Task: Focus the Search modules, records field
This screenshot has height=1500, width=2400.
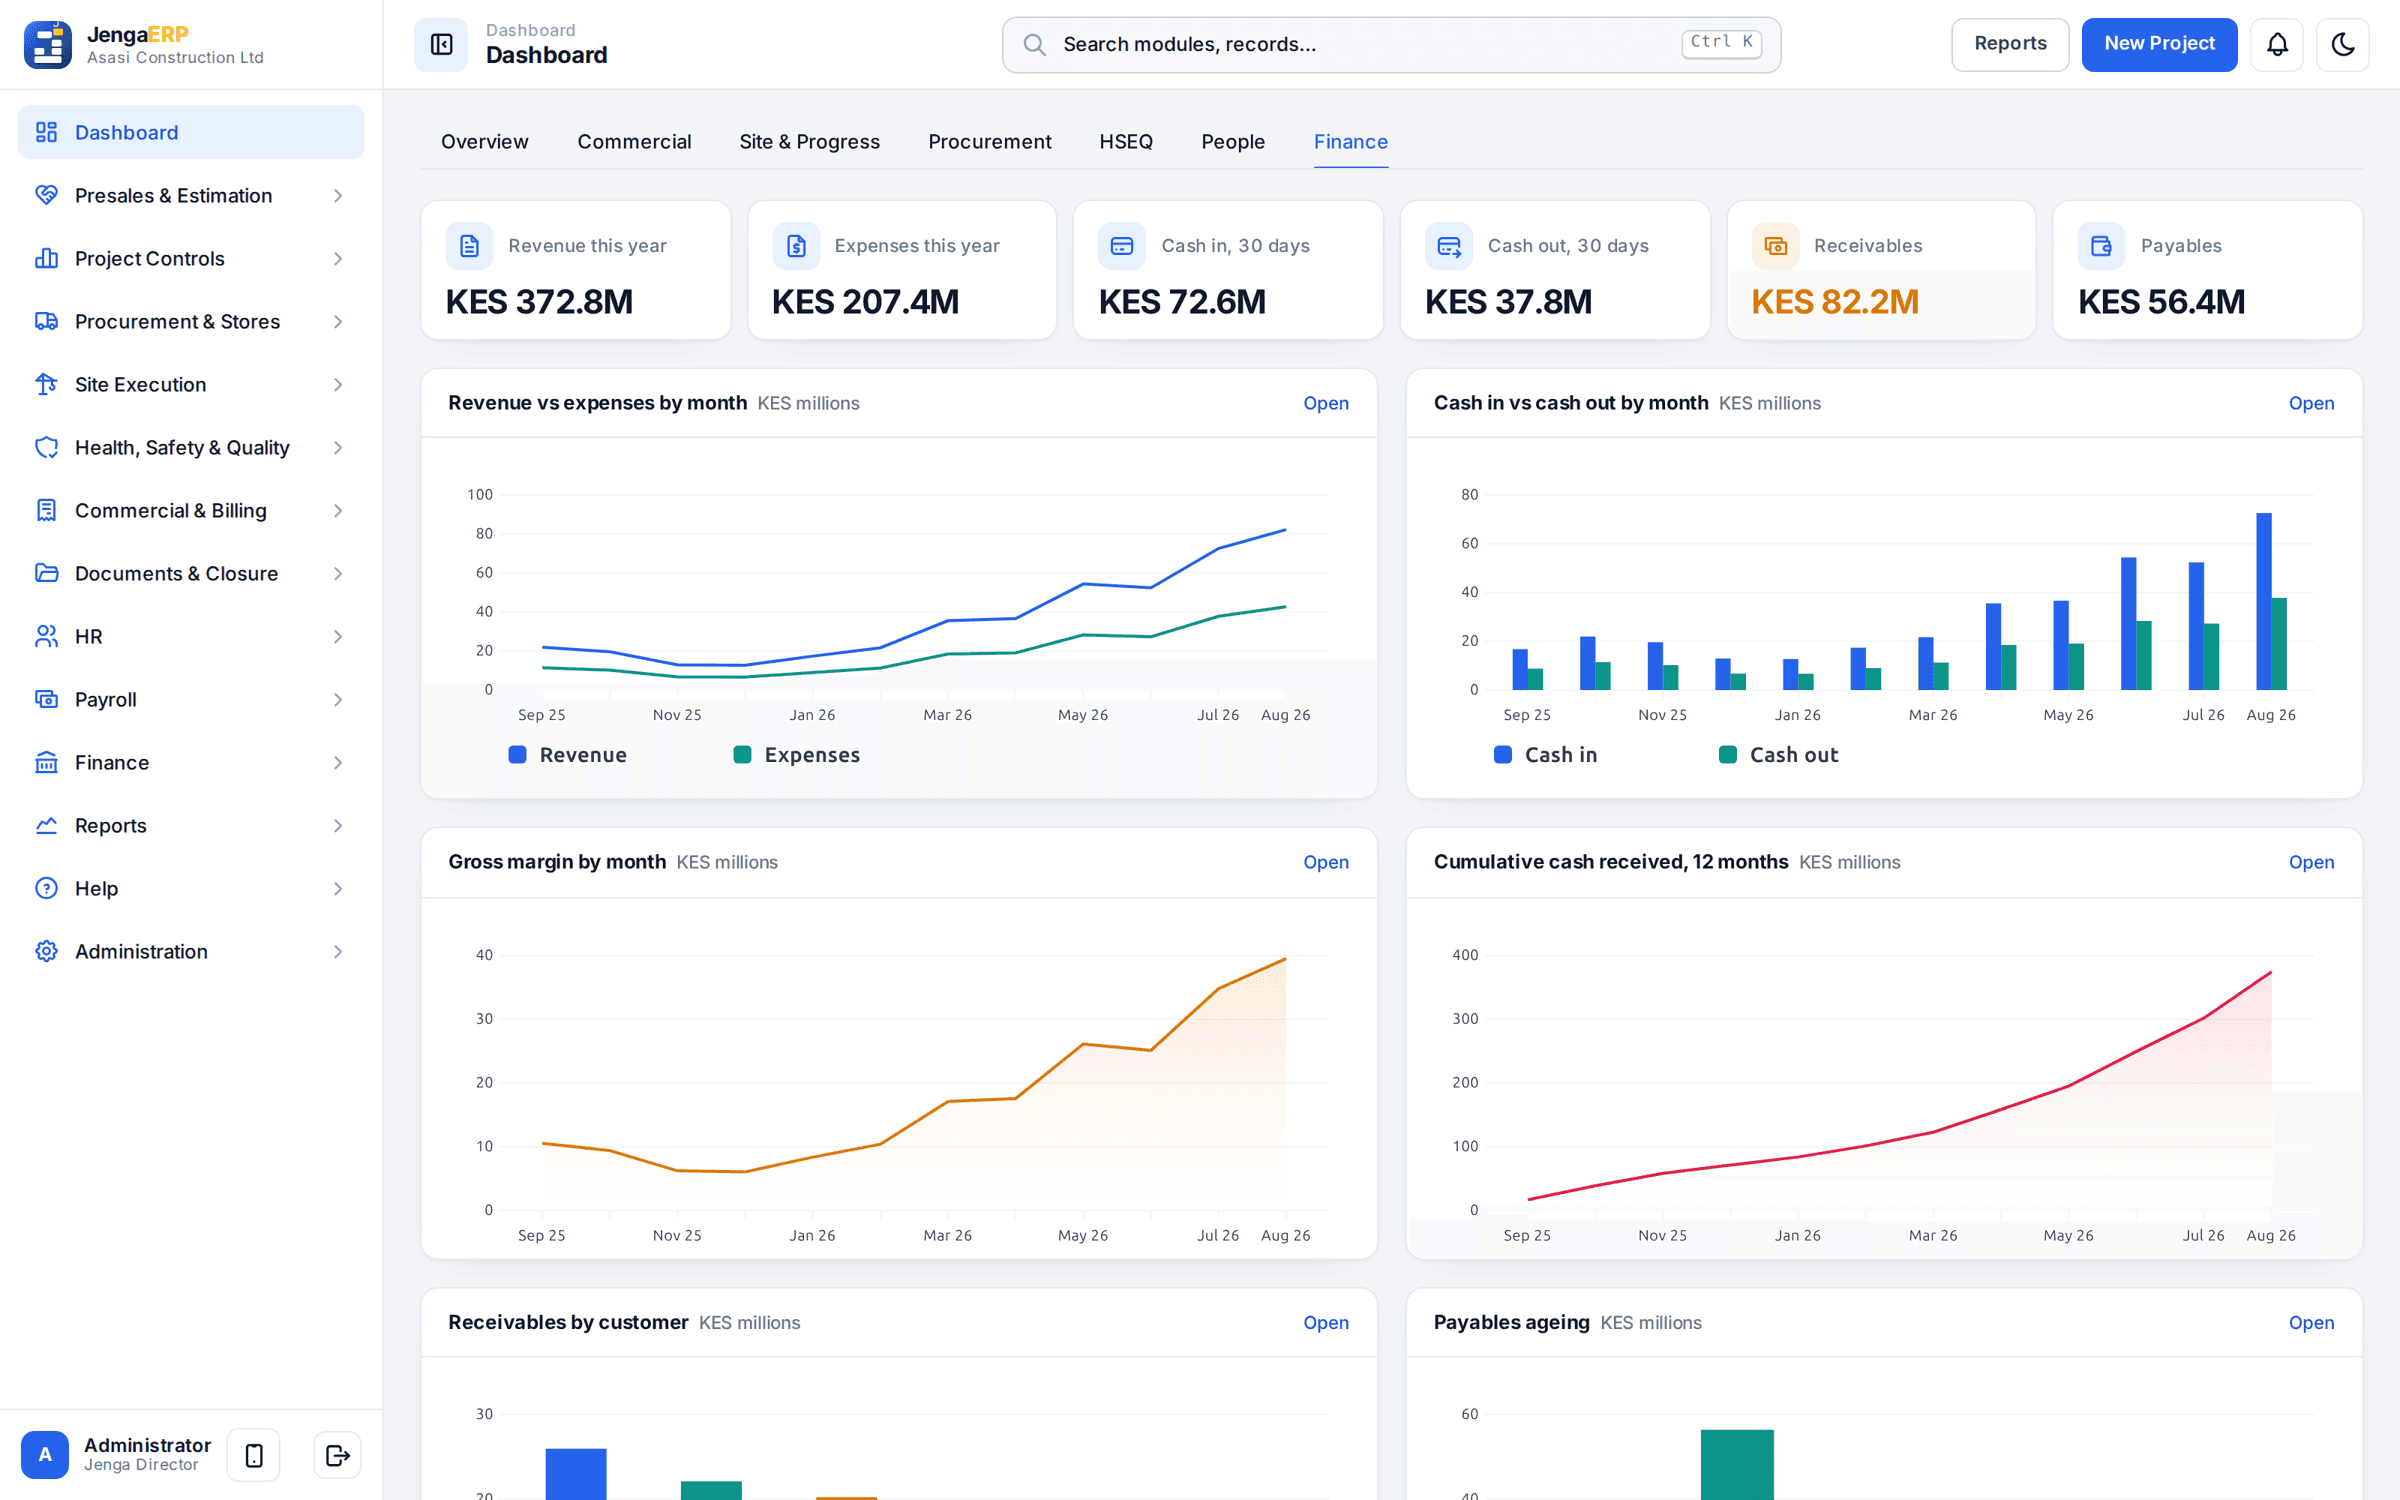Action: [x=1391, y=44]
